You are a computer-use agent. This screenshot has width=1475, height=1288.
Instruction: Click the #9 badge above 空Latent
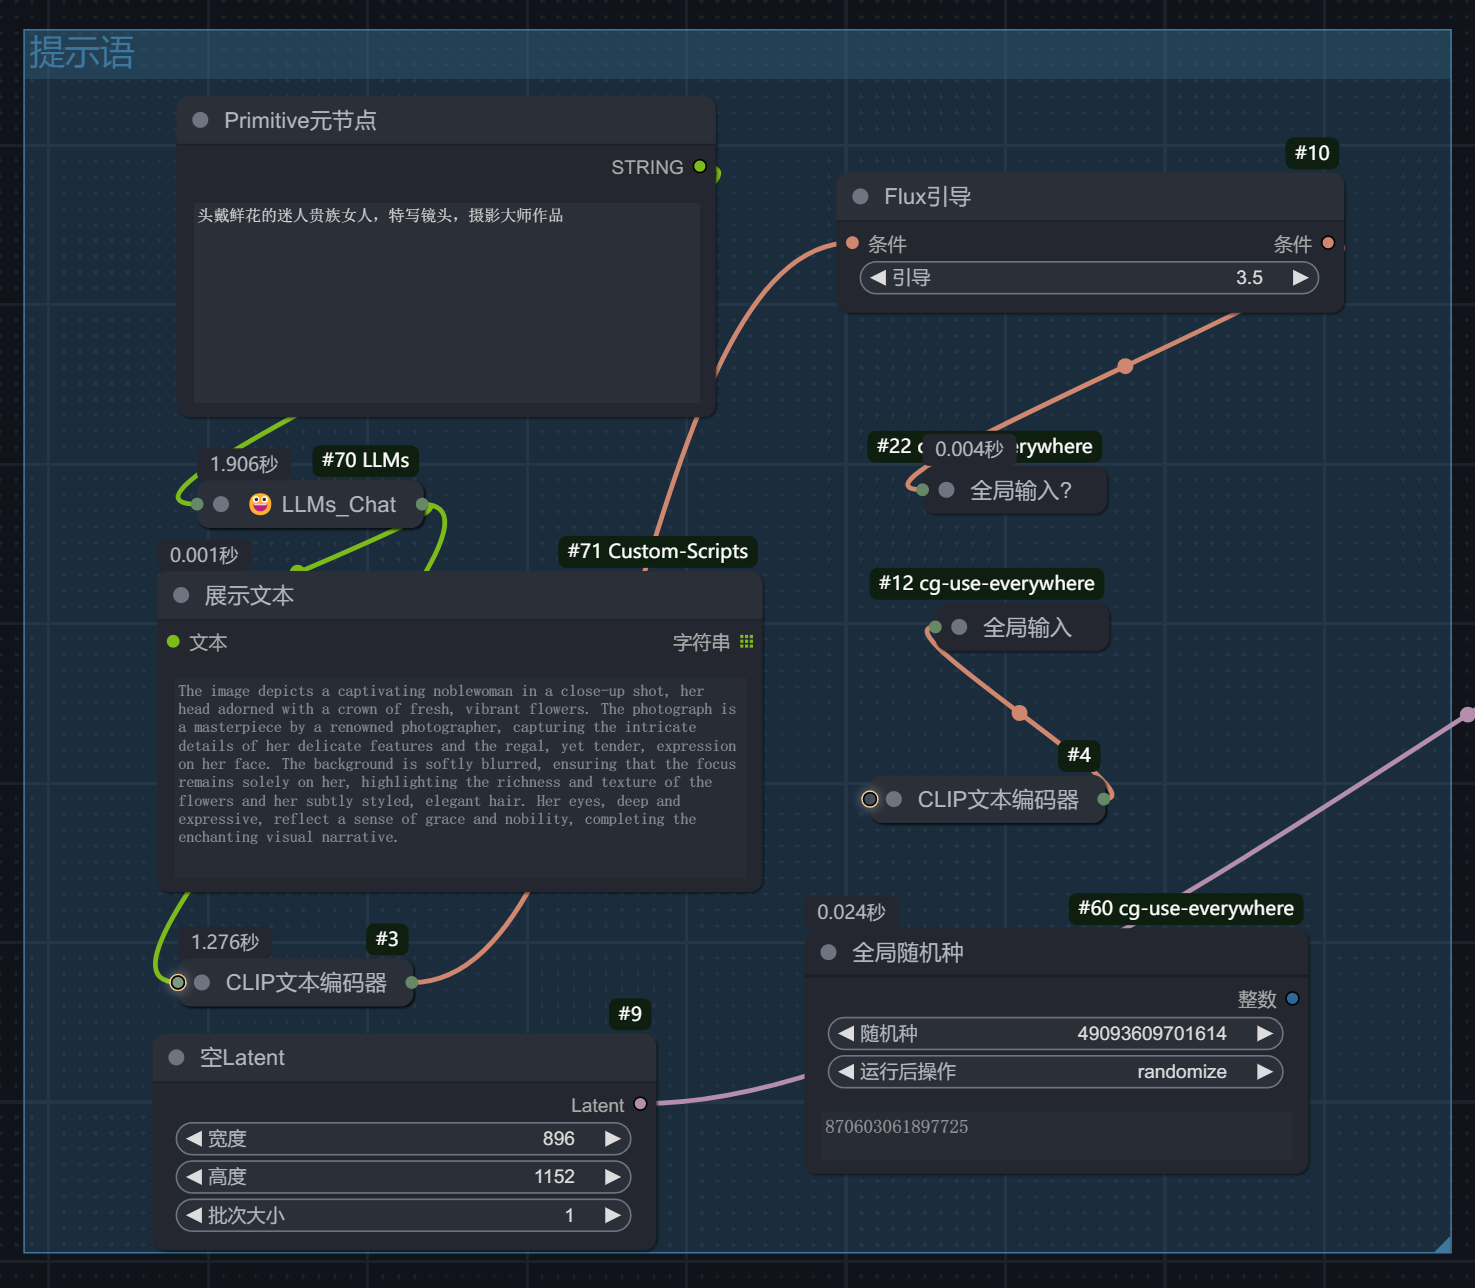[x=630, y=1014]
